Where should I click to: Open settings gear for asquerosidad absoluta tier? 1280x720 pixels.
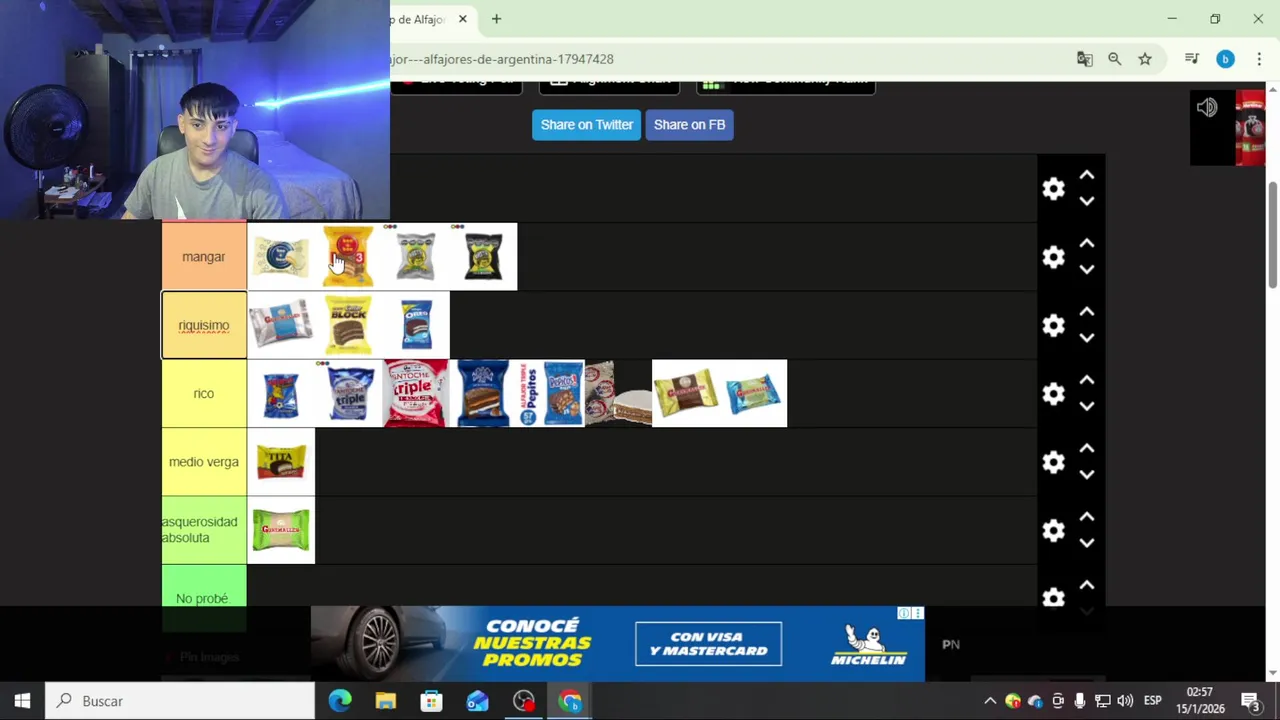[x=1053, y=530]
